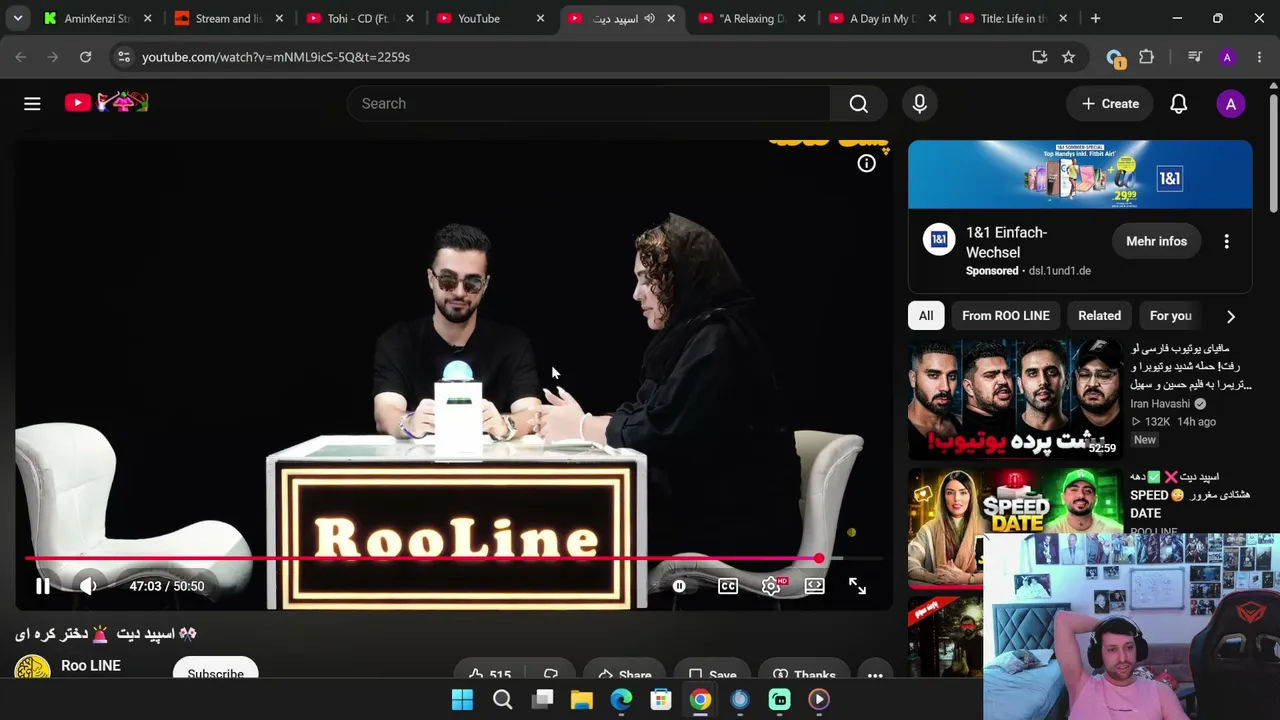Open Microsoft Store from the taskbar
The width and height of the screenshot is (1280, 720).
coord(660,700)
